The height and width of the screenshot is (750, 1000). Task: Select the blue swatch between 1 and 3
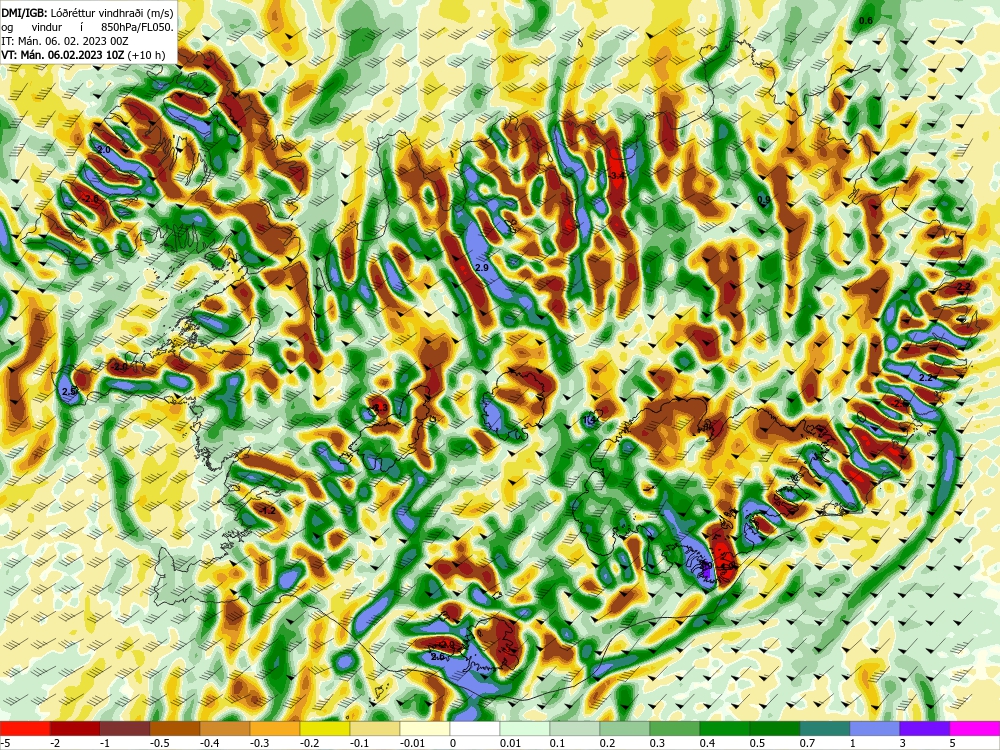coord(875,728)
